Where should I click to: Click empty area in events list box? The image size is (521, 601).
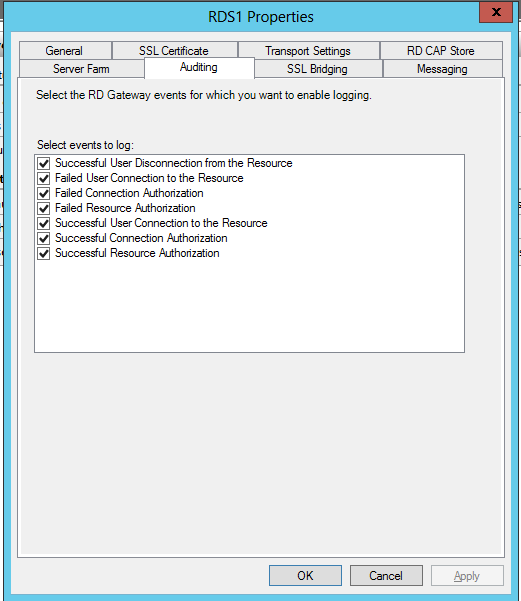249,307
